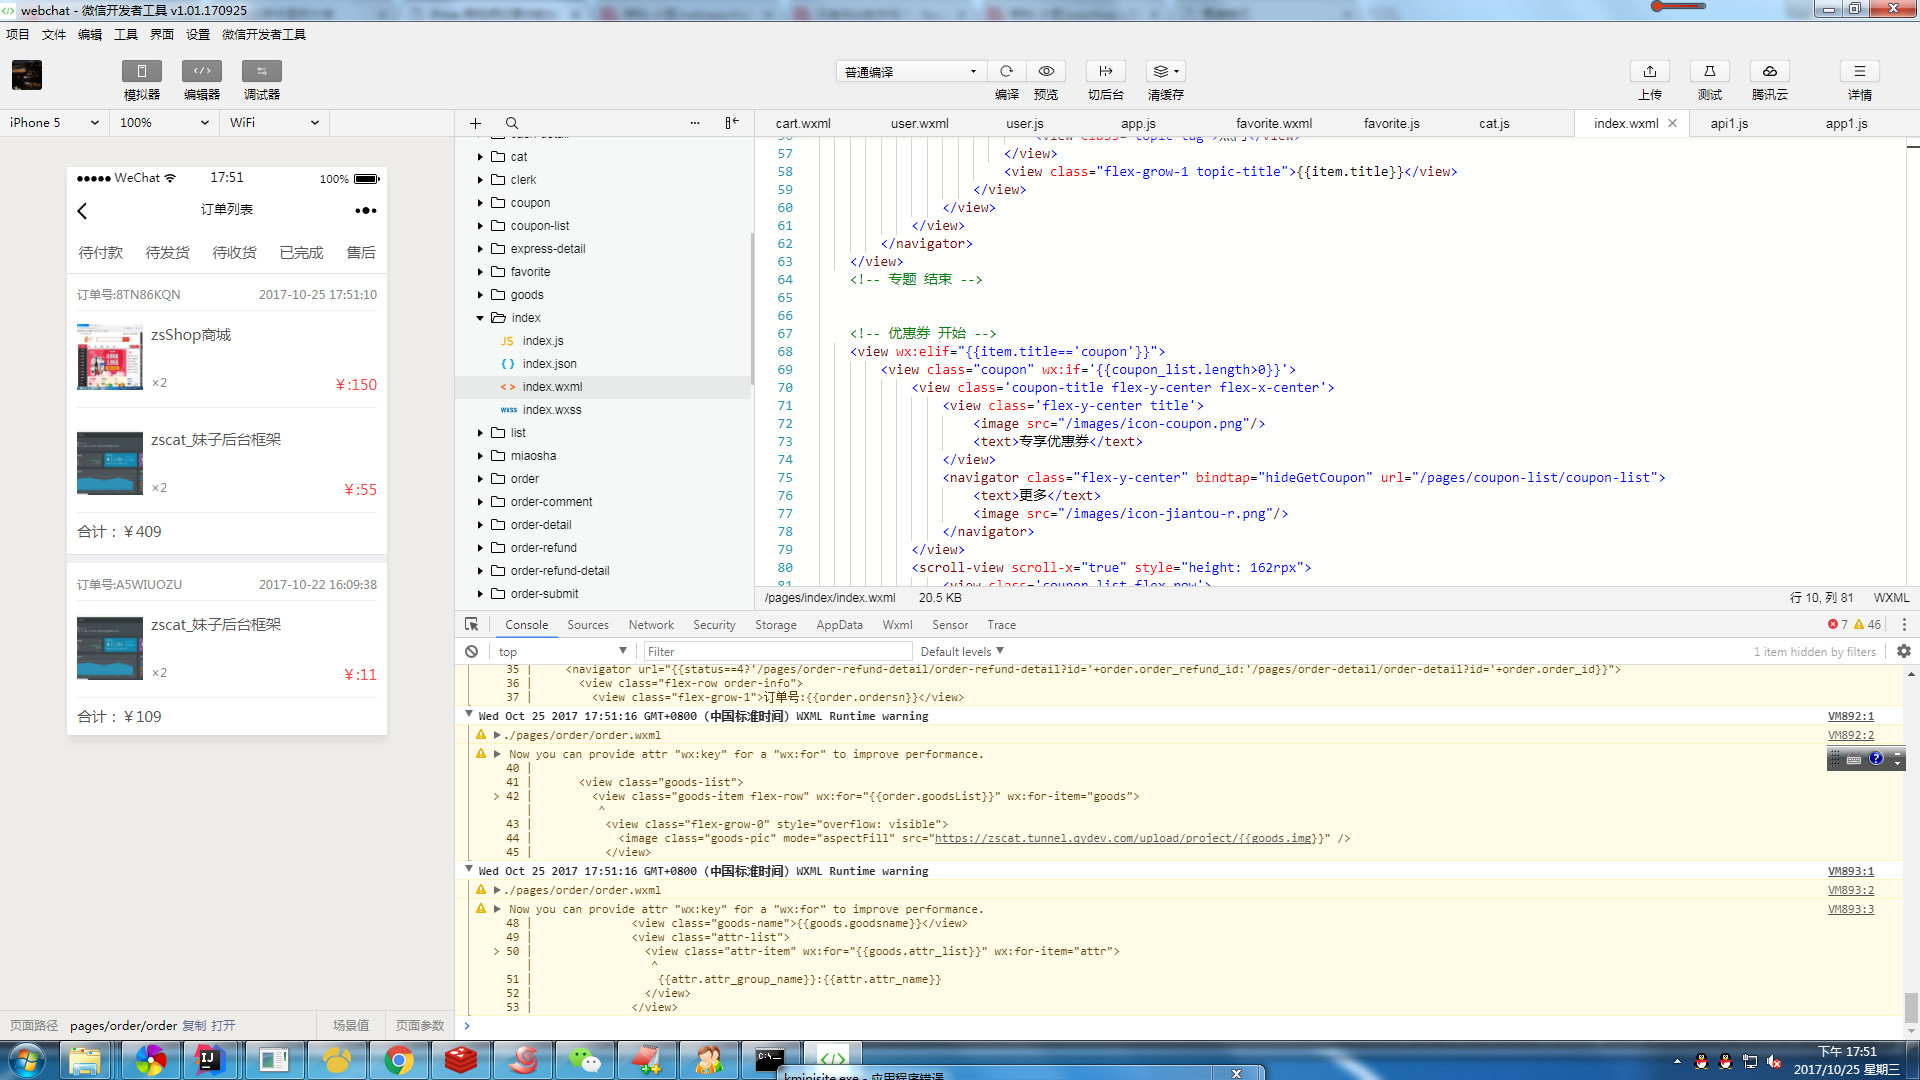Open file tree more options ellipsis
Viewport: 1920px width, 1080px height.
695,123
